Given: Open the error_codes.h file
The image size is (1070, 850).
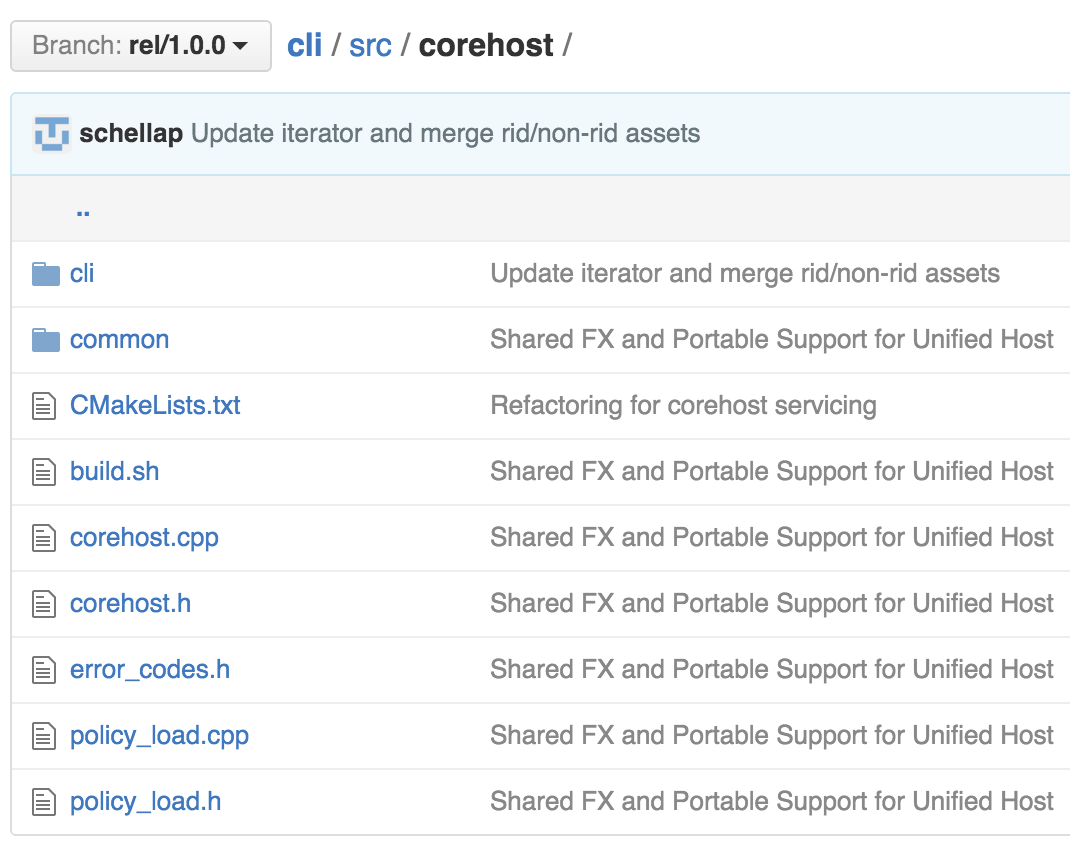Looking at the screenshot, I should [150, 669].
